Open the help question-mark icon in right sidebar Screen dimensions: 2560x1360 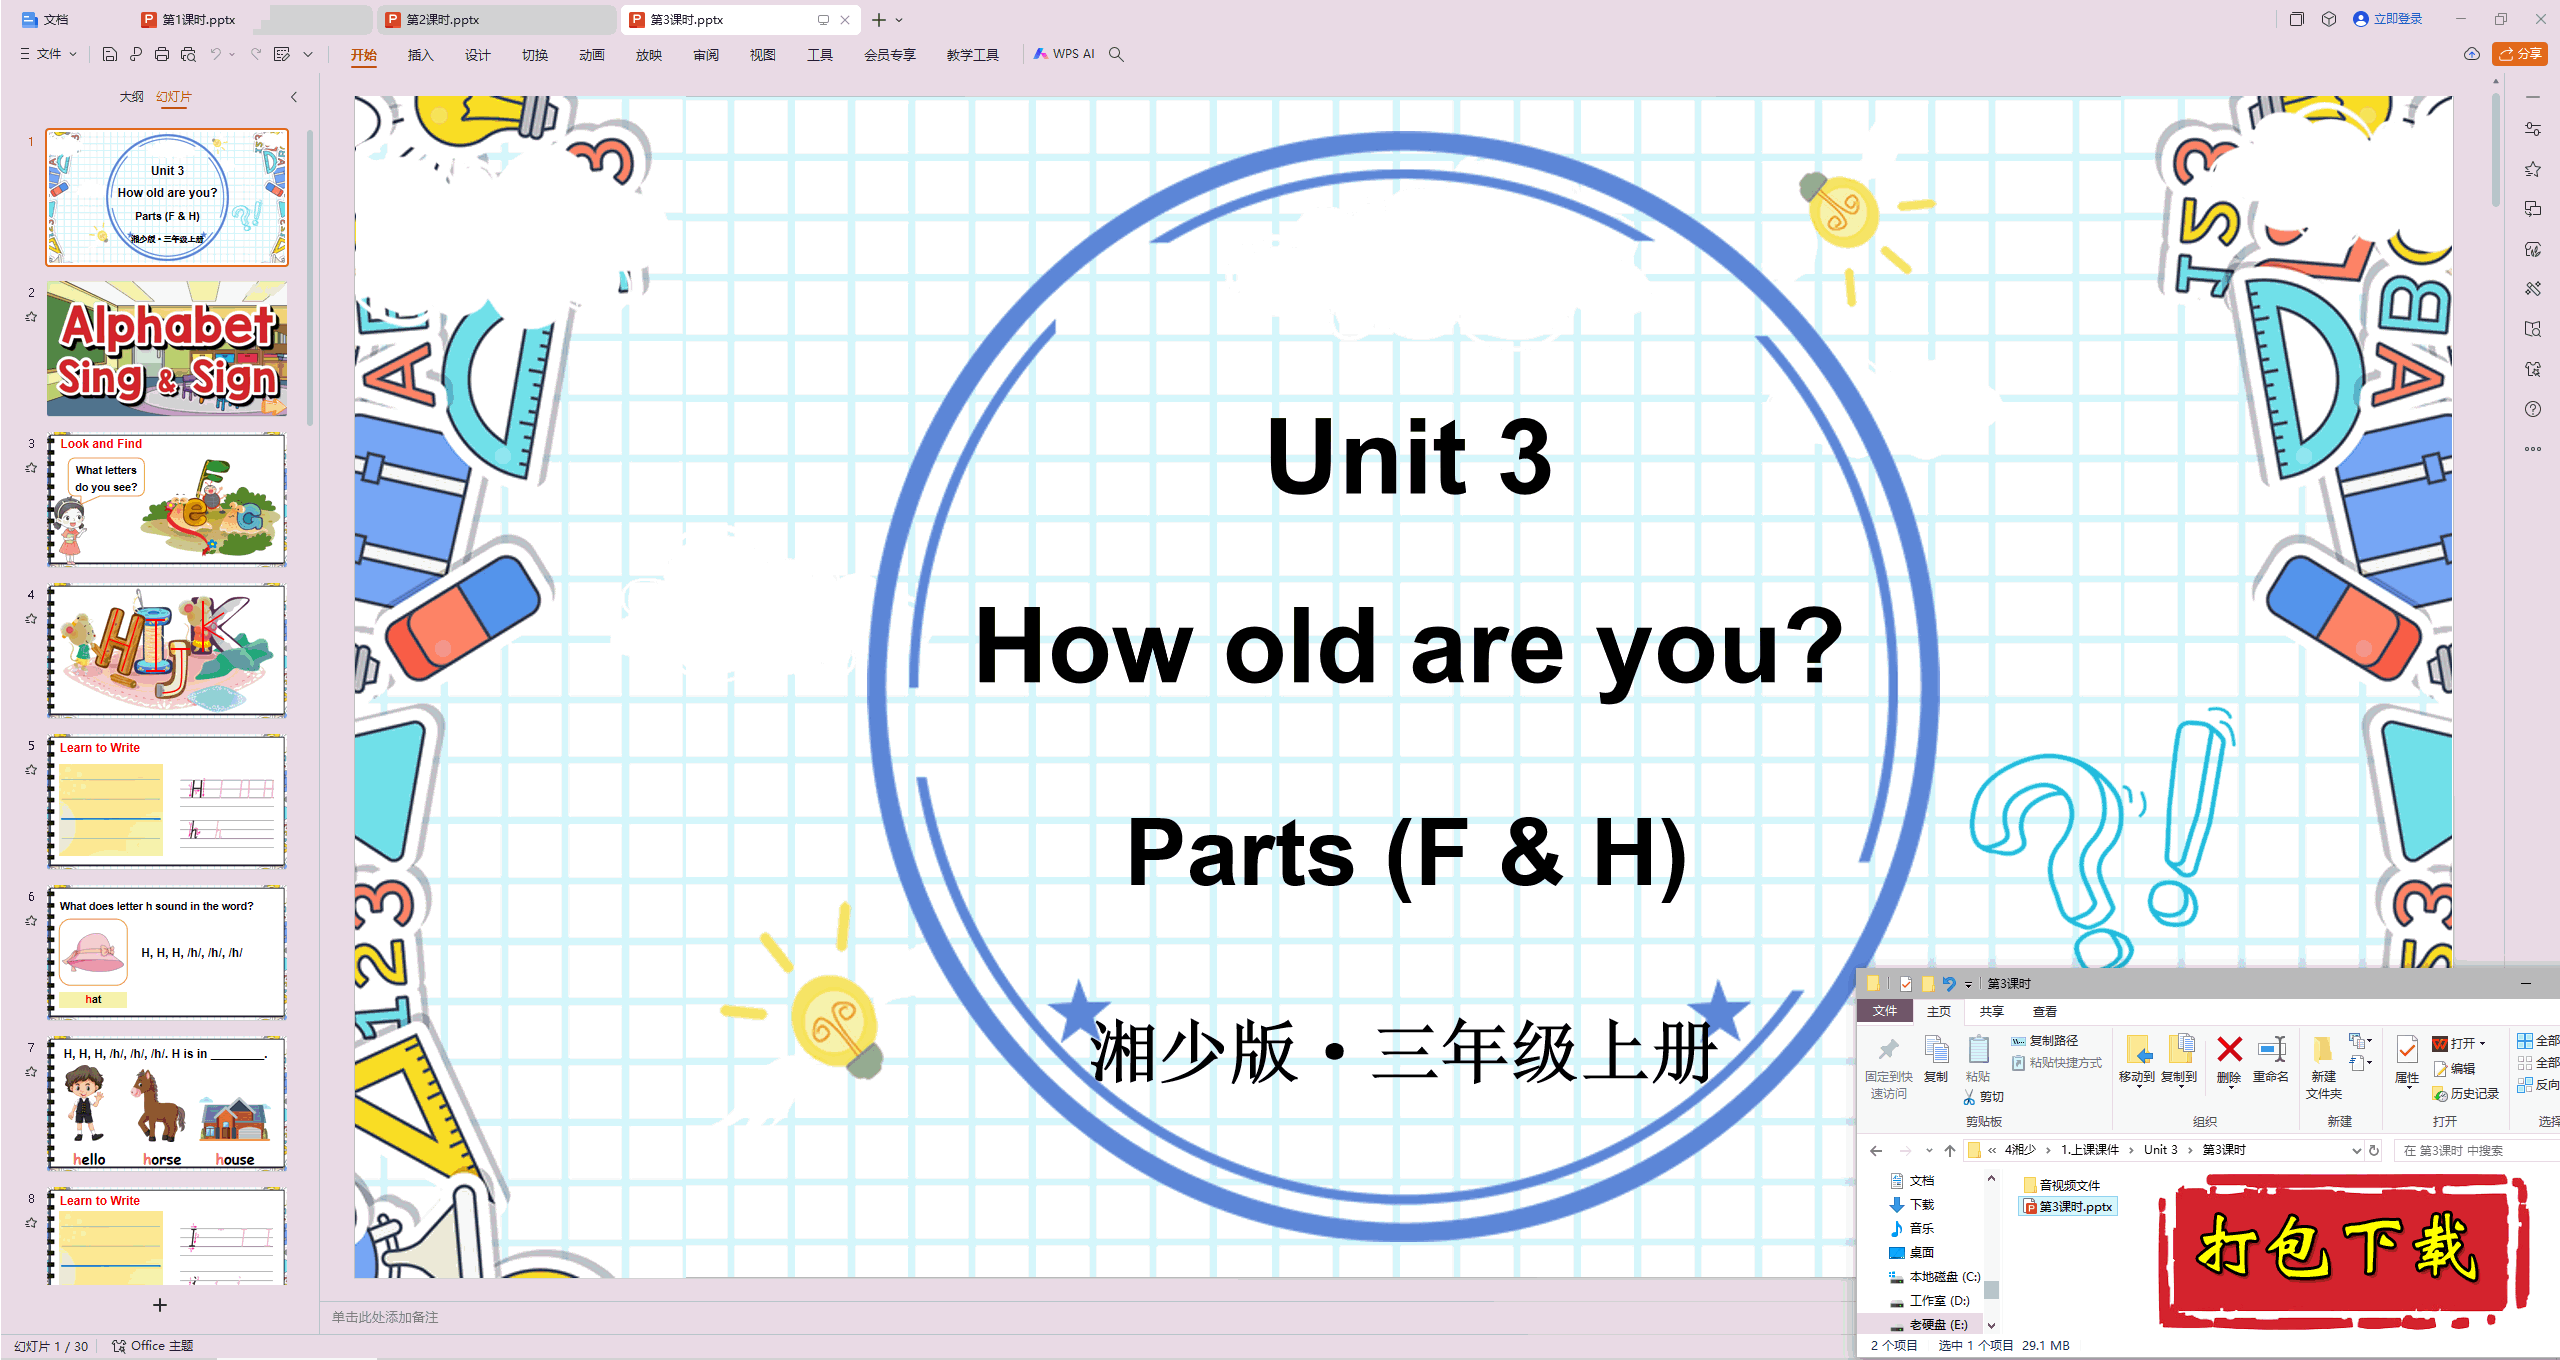[2533, 409]
